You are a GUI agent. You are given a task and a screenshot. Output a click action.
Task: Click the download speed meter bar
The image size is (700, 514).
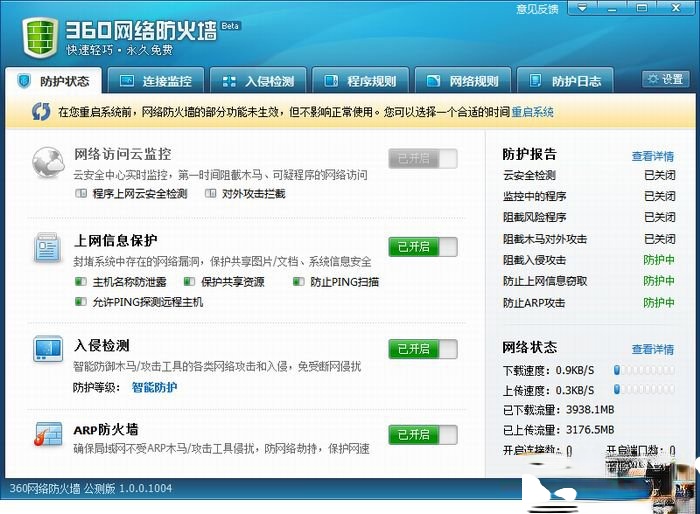point(644,370)
